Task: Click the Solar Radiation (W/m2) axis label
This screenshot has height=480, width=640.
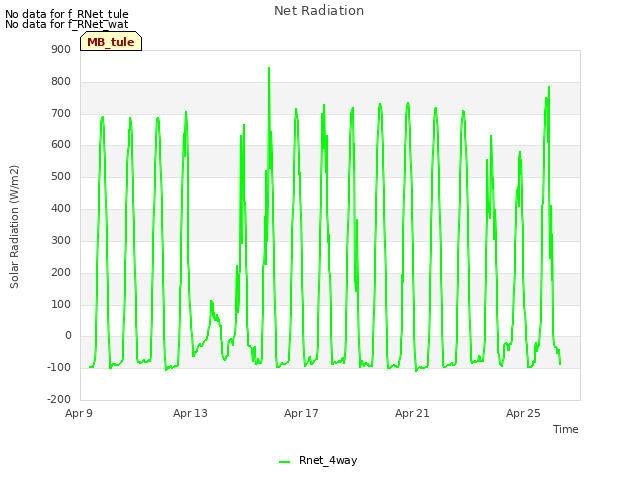Action: click(14, 227)
